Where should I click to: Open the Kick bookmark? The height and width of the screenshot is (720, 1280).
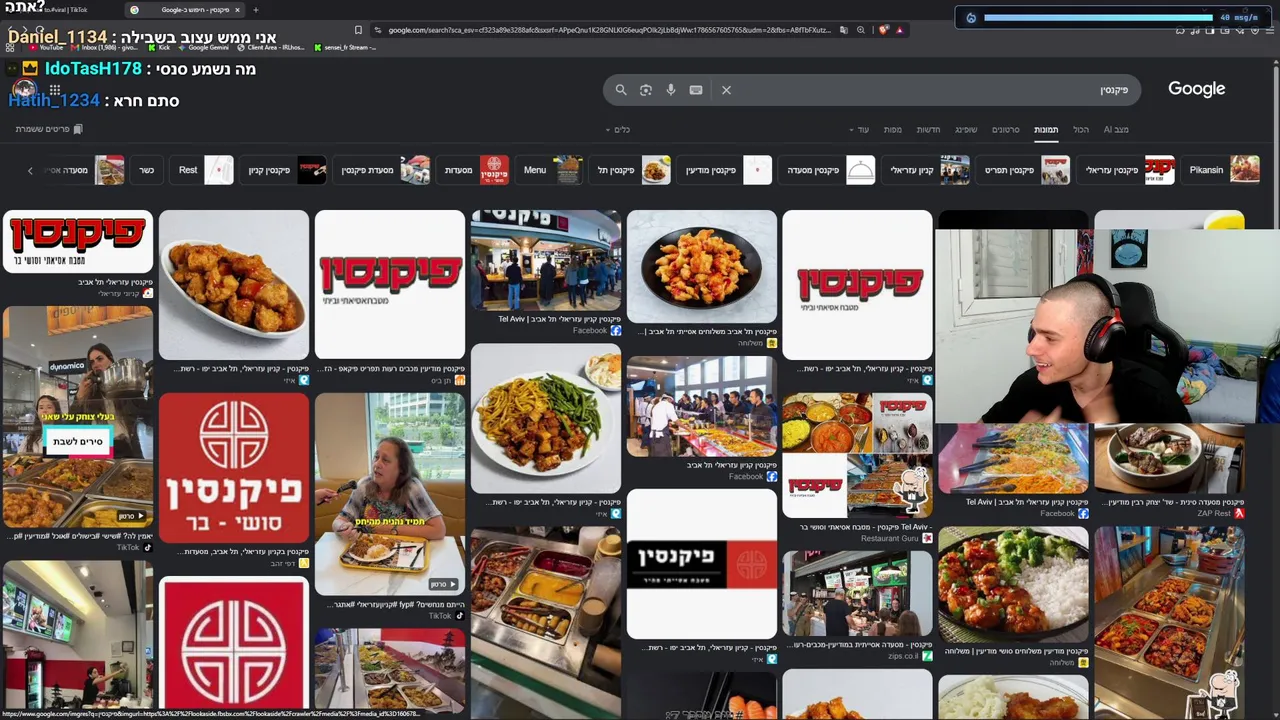159,47
